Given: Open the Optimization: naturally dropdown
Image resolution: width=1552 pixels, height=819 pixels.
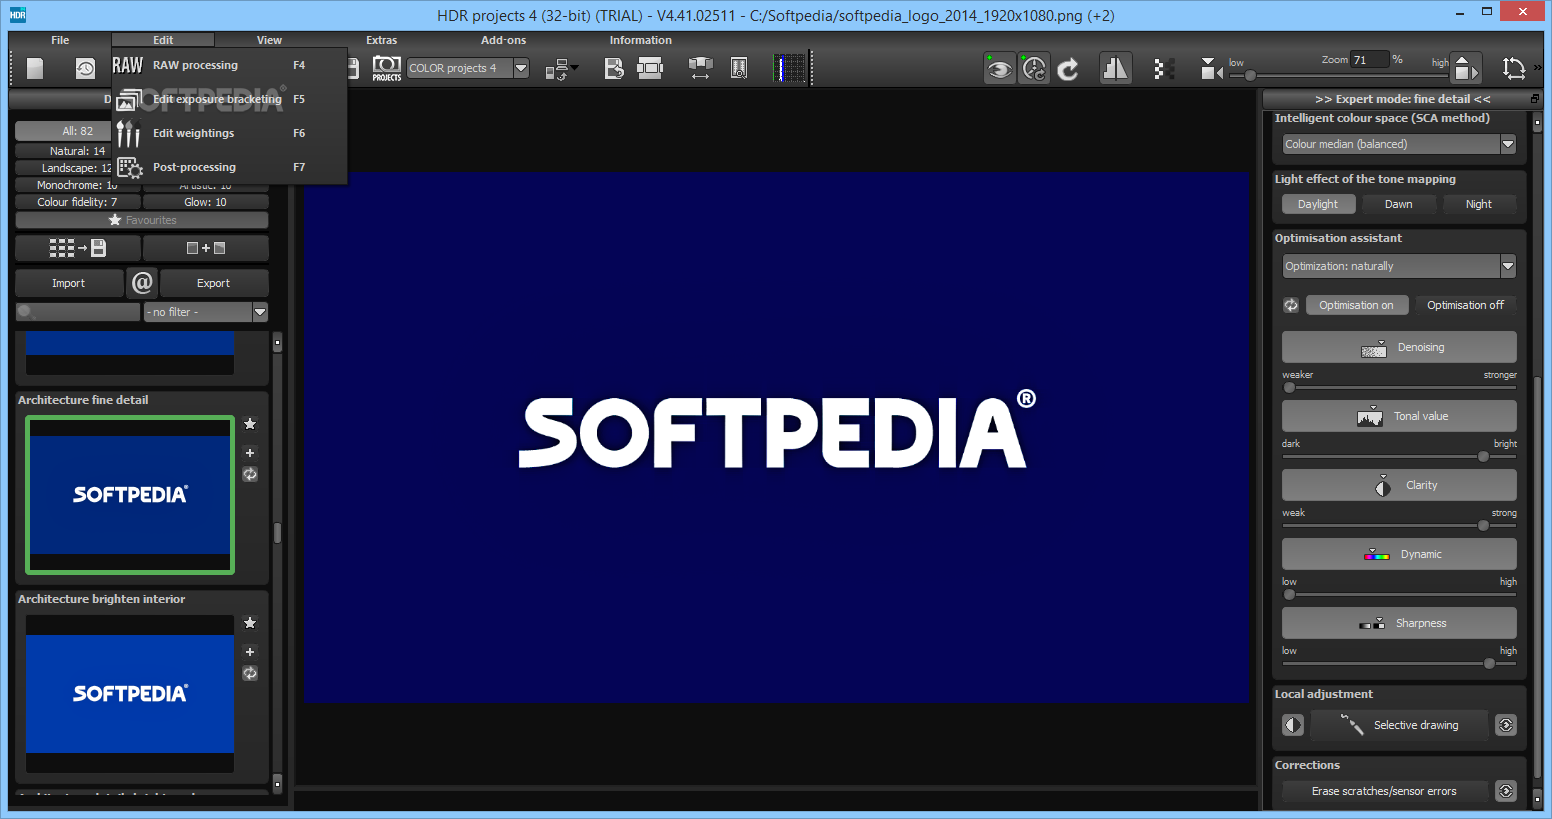Looking at the screenshot, I should click(1399, 266).
